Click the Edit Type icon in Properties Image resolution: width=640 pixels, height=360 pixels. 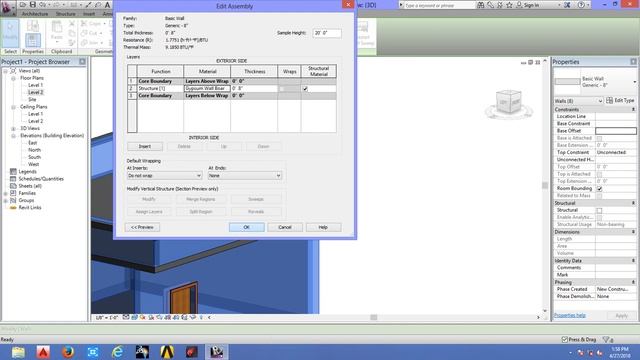pos(609,100)
